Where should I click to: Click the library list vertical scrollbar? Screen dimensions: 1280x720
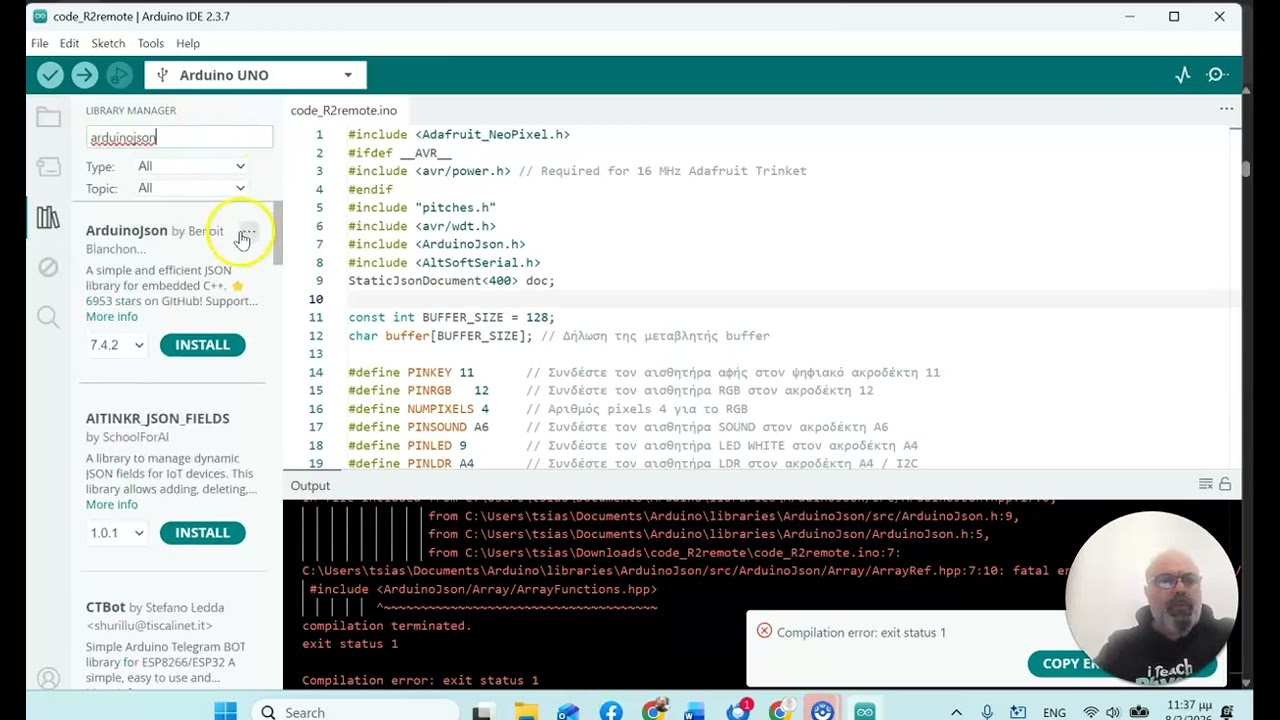[278, 232]
